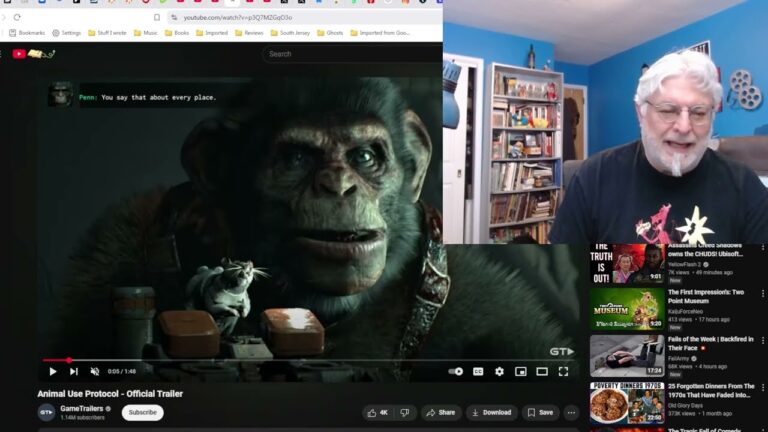Open the more actions ellipsis menu
768x432 pixels.
[571, 412]
